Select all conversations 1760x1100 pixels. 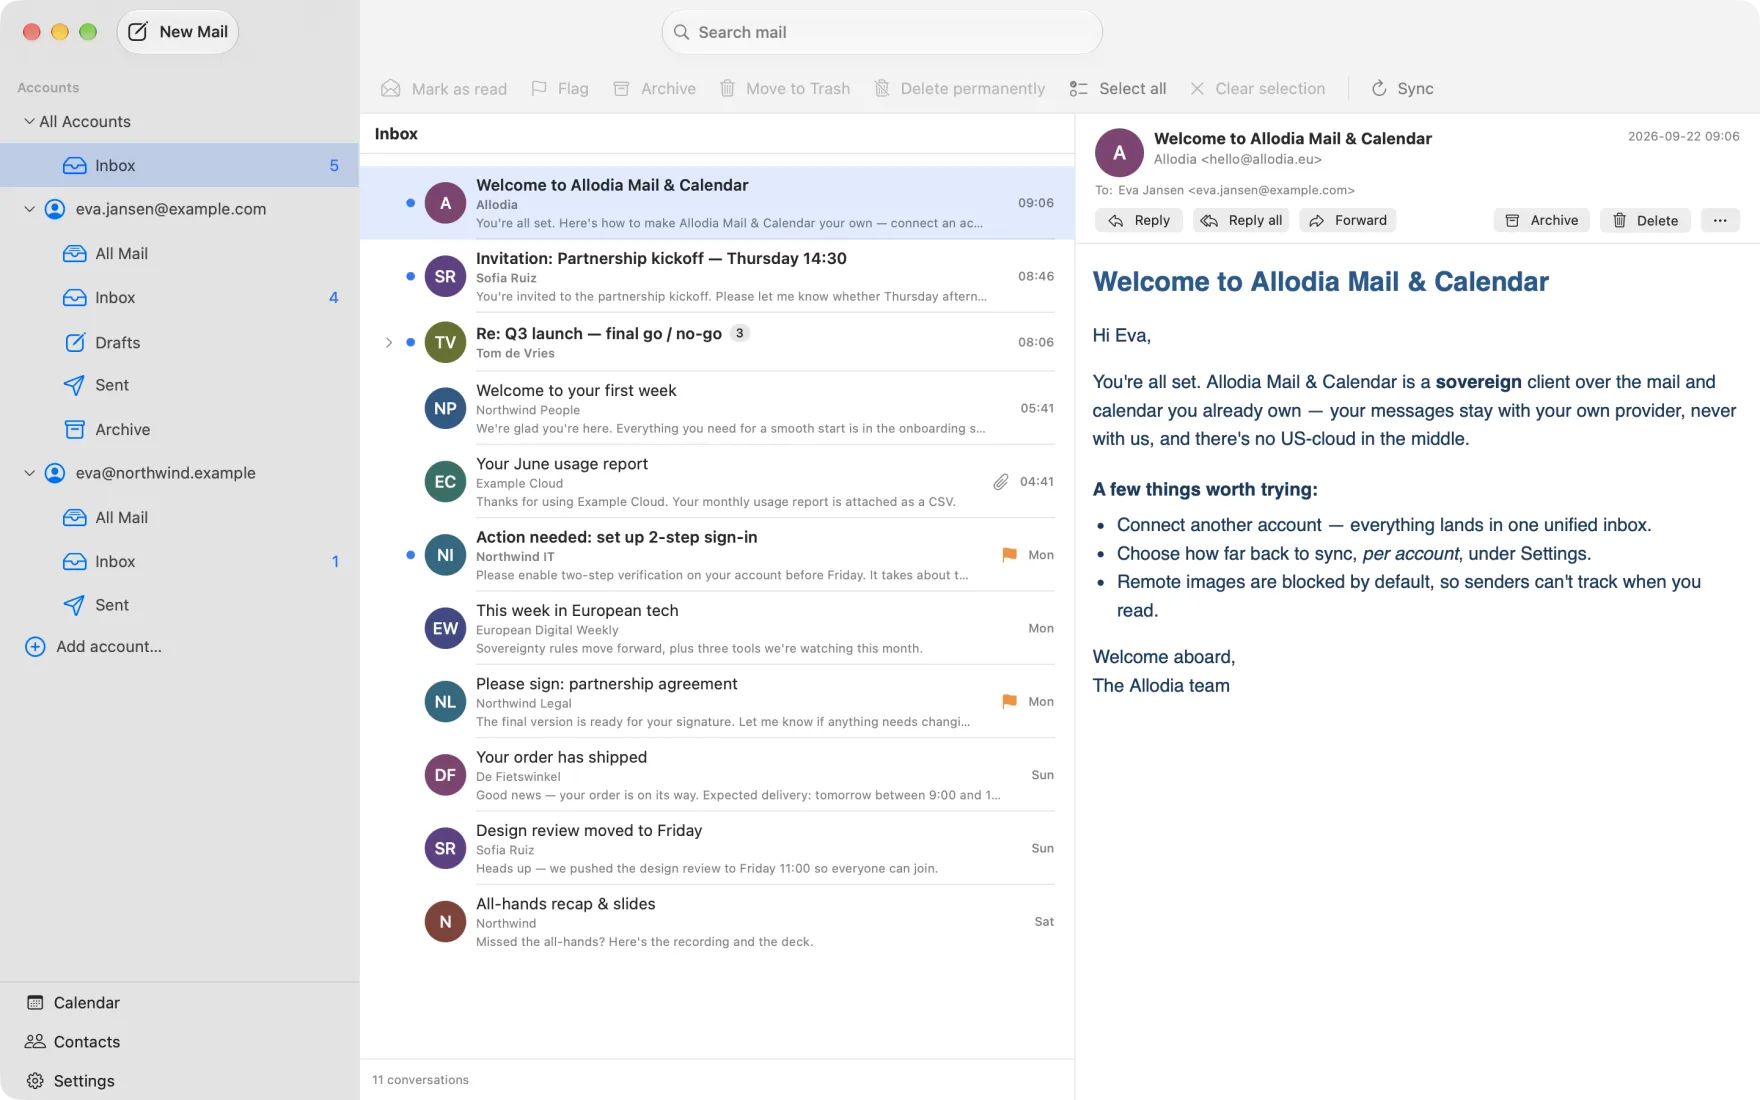(x=1118, y=89)
